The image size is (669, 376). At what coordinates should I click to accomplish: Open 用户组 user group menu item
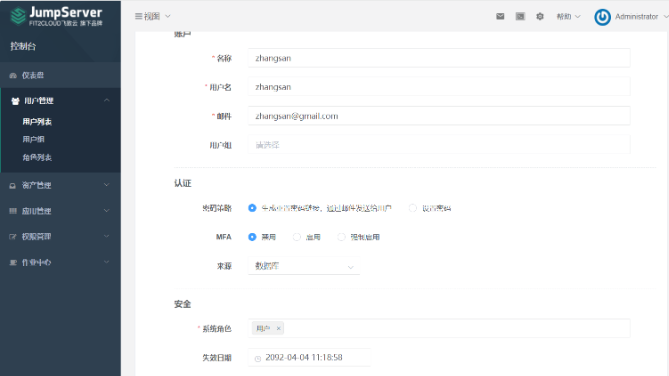click(33, 140)
